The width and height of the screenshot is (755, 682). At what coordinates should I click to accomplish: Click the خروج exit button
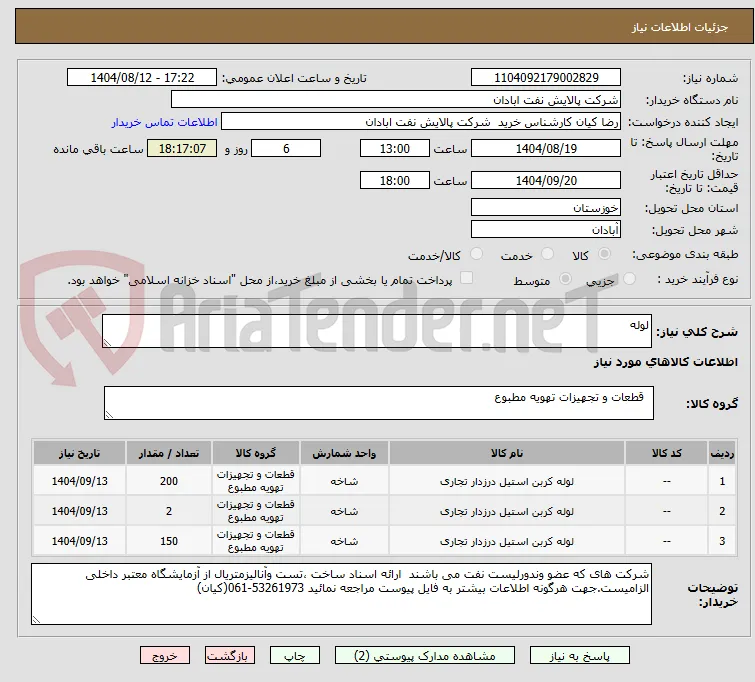(x=165, y=656)
